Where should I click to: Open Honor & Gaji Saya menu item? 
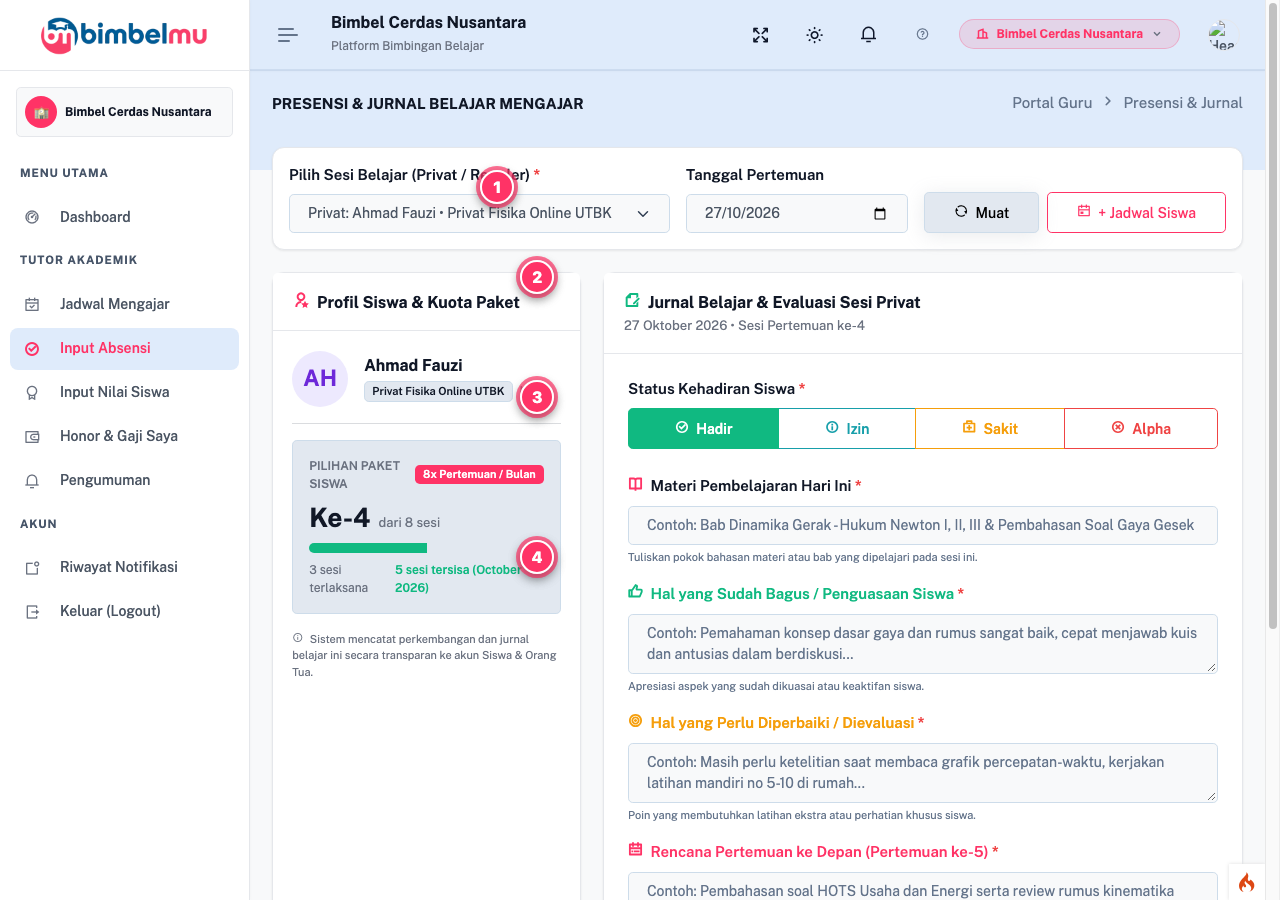tap(124, 436)
